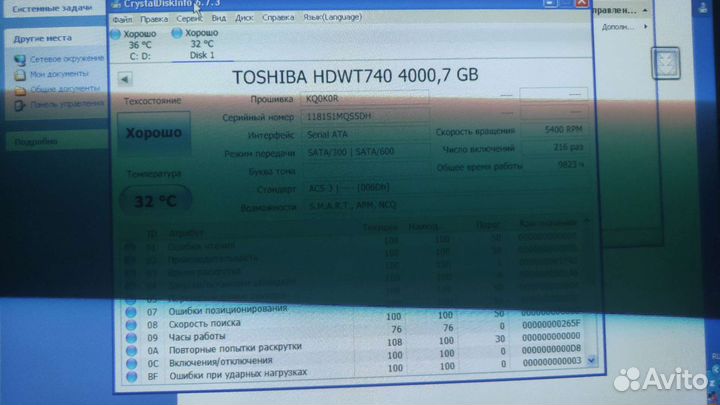Open the Справка menu

[x=278, y=18]
